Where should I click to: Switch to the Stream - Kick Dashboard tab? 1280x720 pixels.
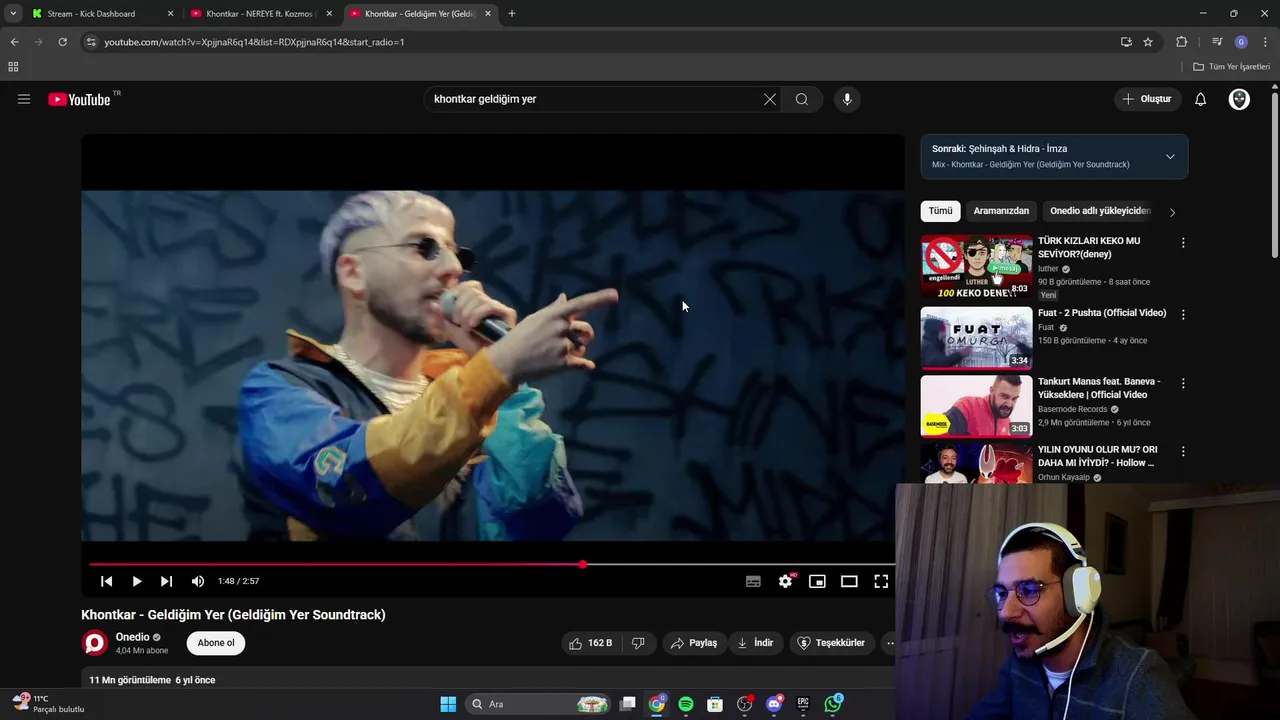pyautogui.click(x=103, y=14)
